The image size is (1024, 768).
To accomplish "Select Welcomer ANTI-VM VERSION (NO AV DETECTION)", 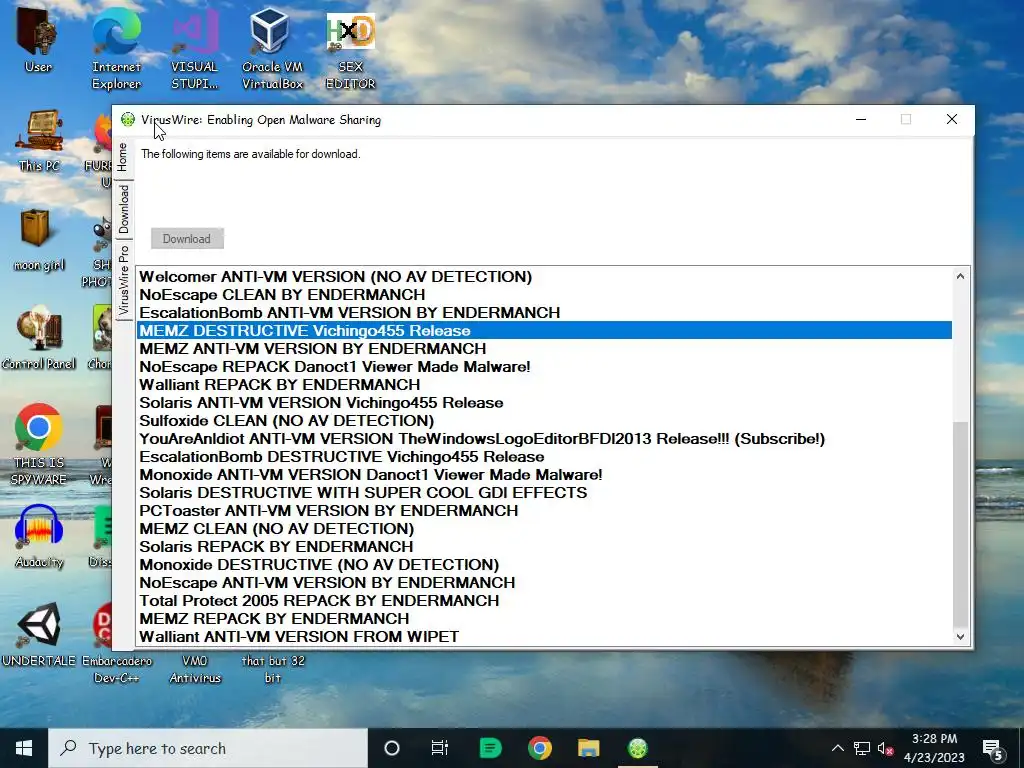I will [544, 277].
